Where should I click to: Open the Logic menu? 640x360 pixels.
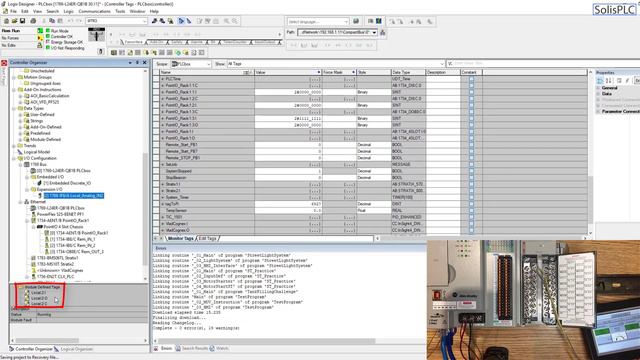point(69,11)
